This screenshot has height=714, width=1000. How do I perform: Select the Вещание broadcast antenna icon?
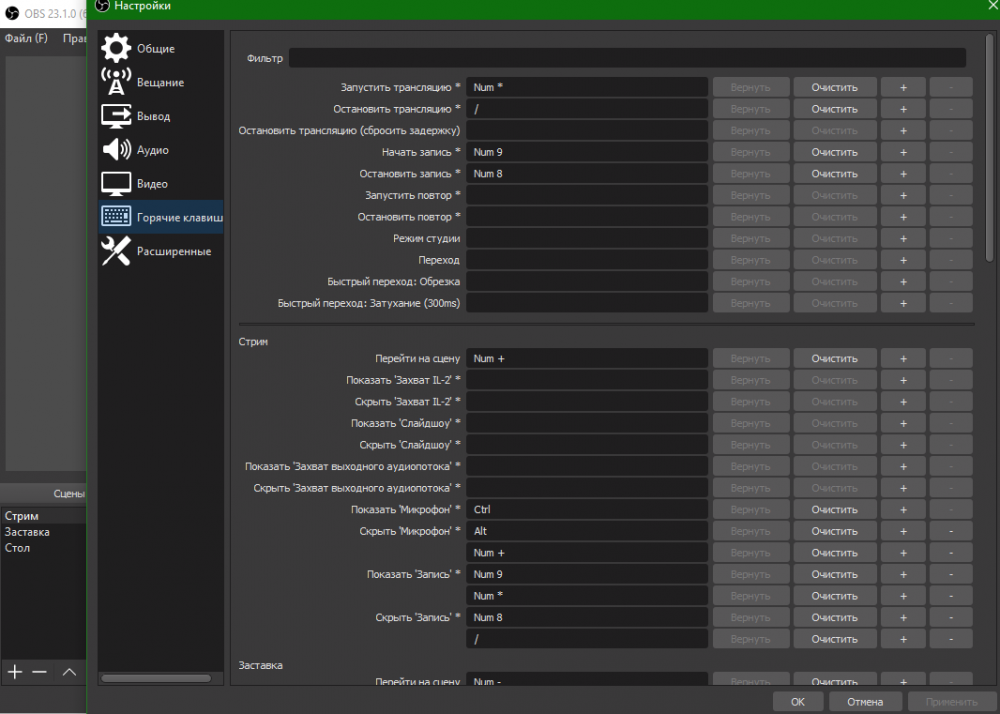(116, 82)
